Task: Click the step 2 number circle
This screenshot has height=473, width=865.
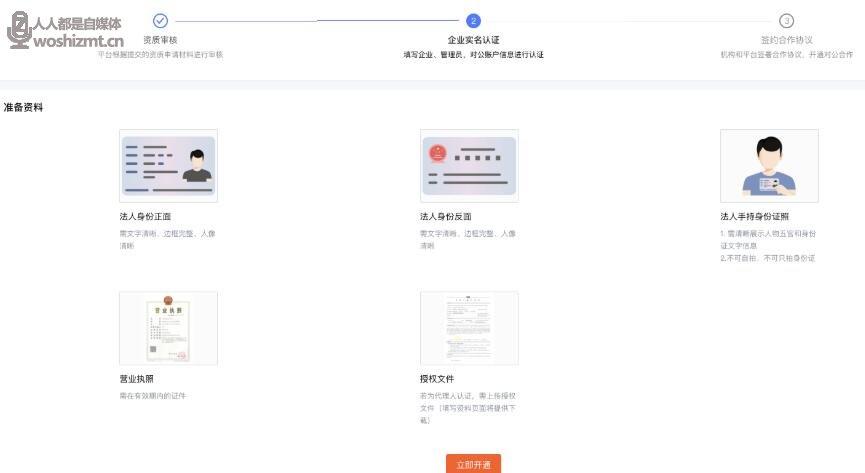Action: pos(473,20)
